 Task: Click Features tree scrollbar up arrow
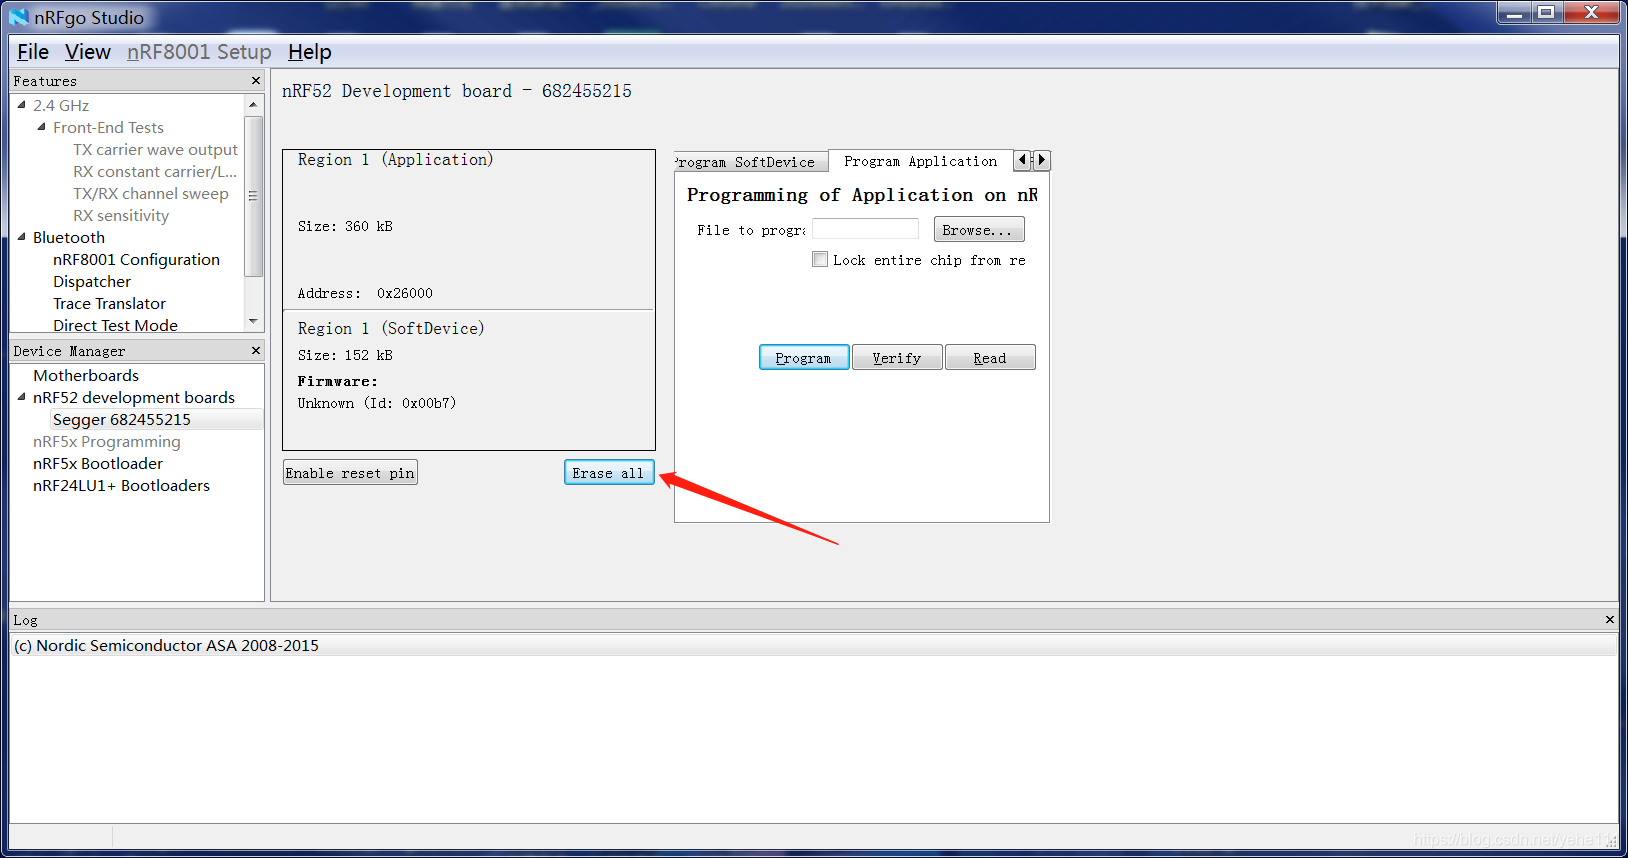(x=253, y=105)
